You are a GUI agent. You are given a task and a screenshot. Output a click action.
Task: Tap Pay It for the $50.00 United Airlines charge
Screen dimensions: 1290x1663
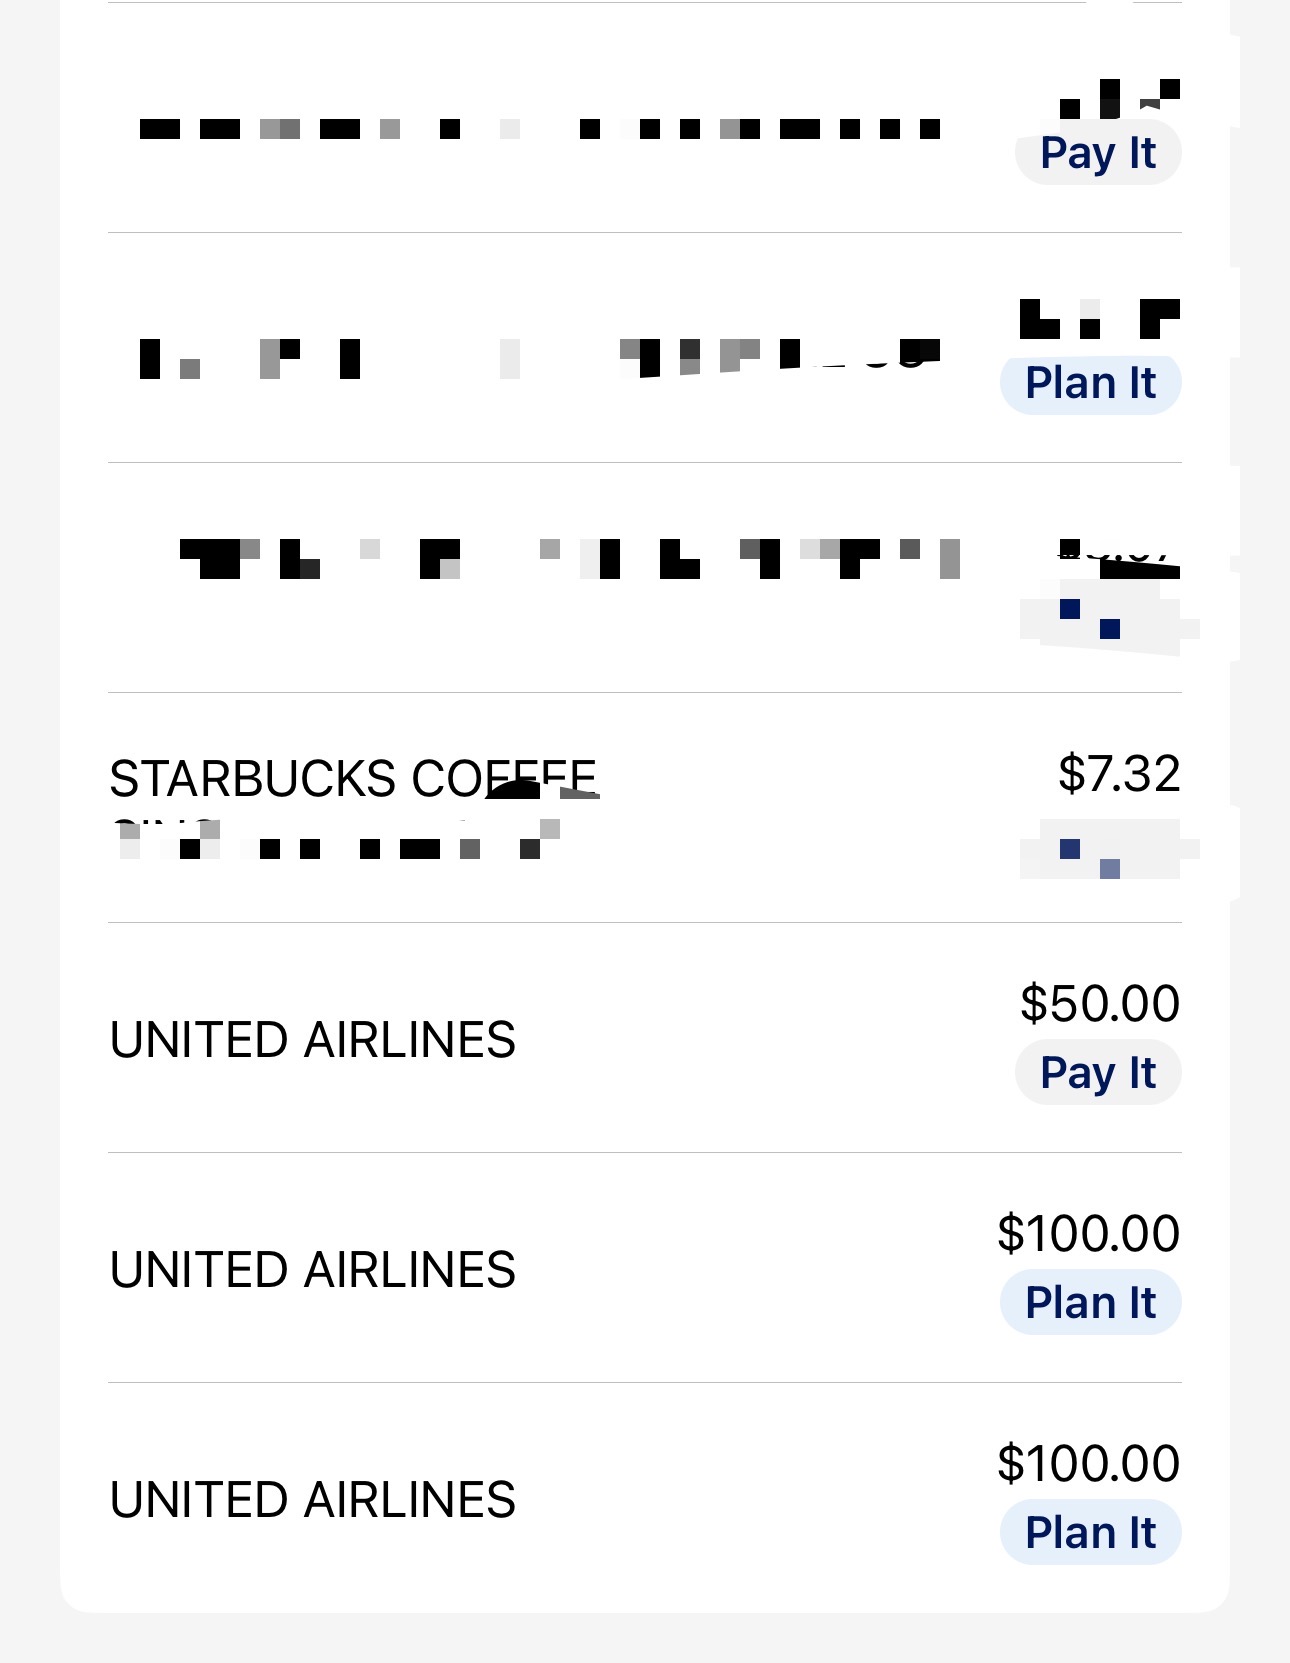(1098, 1073)
